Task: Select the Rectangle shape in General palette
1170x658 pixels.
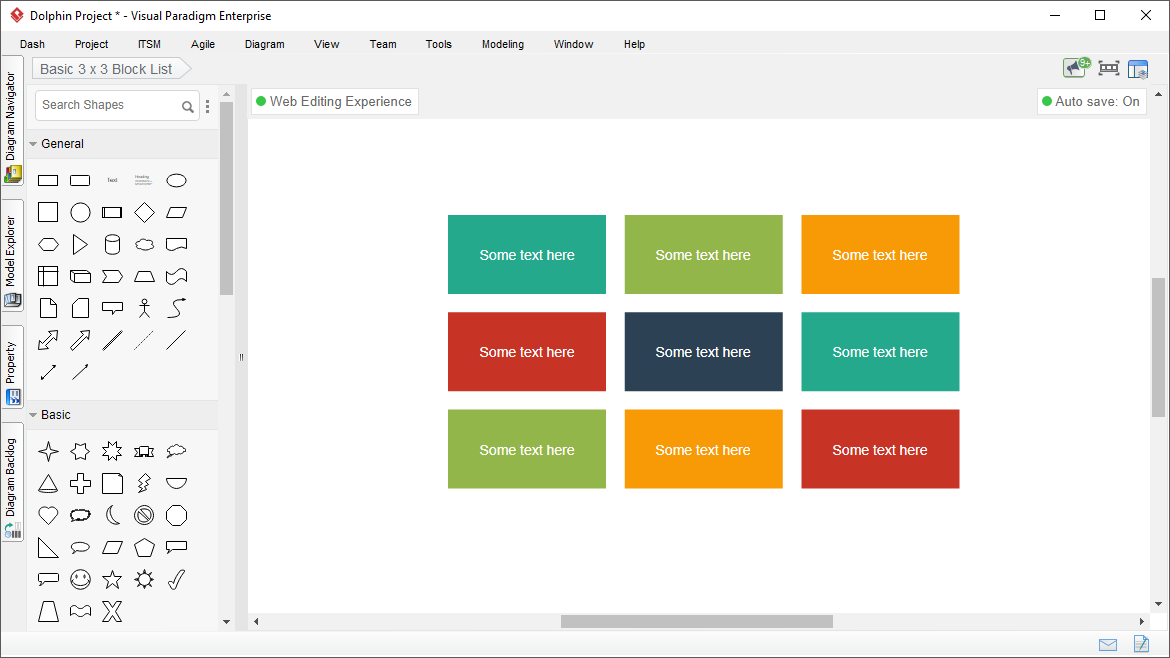Action: click(48, 180)
